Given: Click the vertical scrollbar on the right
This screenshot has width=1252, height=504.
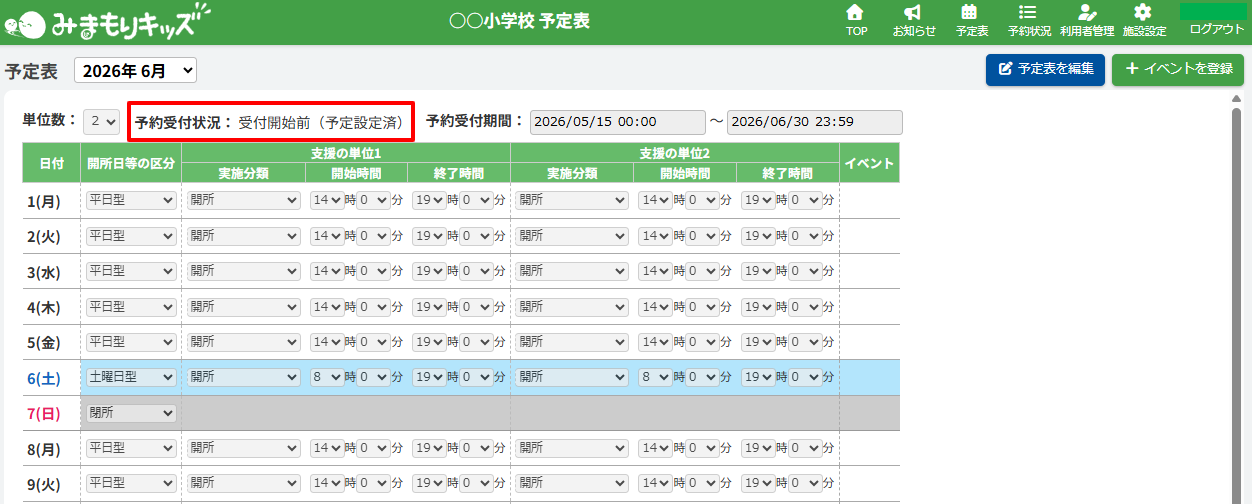Looking at the screenshot, I should 1236,300.
